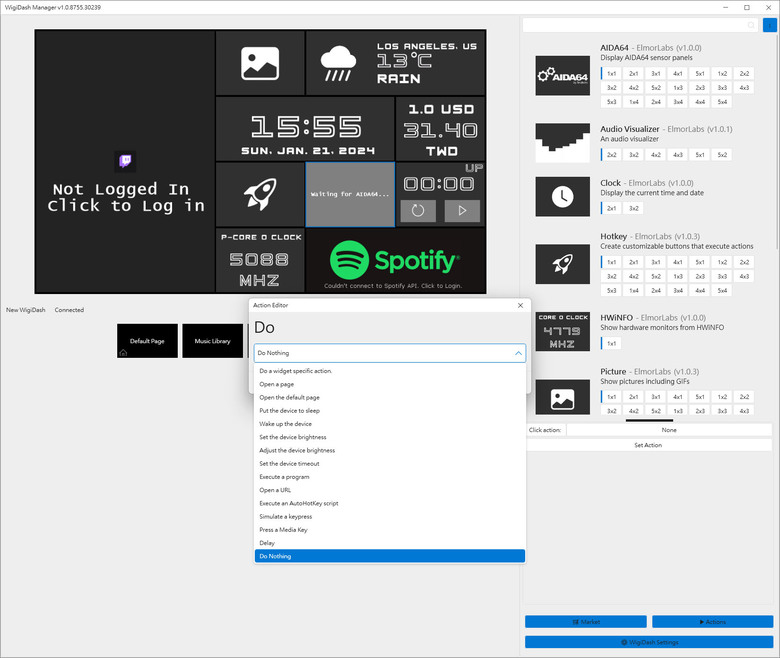The height and width of the screenshot is (658, 780).
Task: Click the Spotify logo widget
Action: click(396, 261)
